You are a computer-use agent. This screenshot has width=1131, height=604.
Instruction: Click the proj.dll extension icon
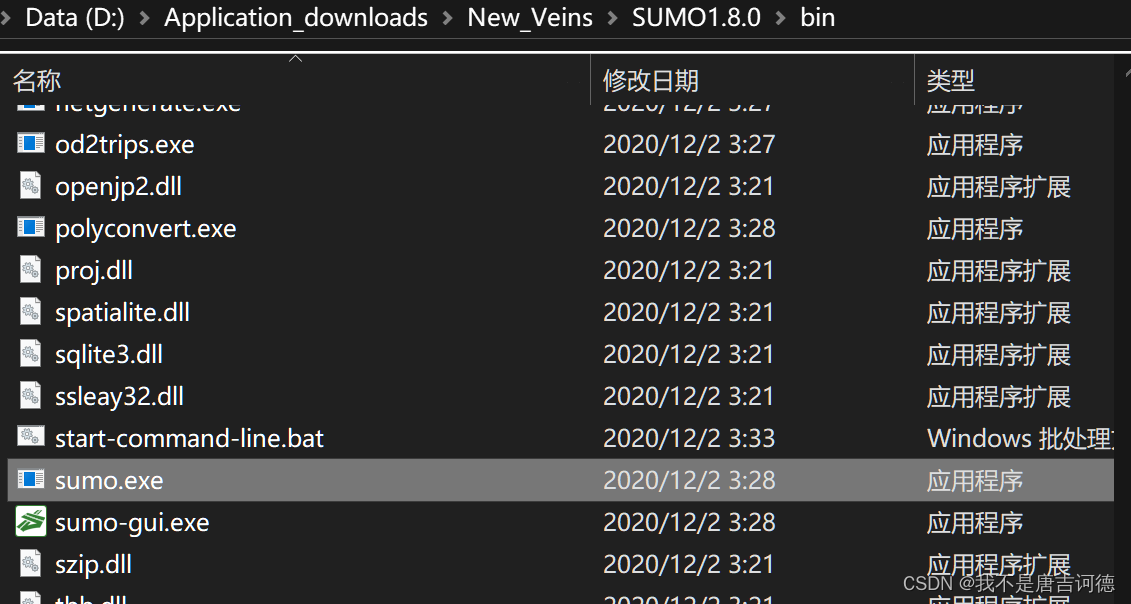pyautogui.click(x=31, y=269)
